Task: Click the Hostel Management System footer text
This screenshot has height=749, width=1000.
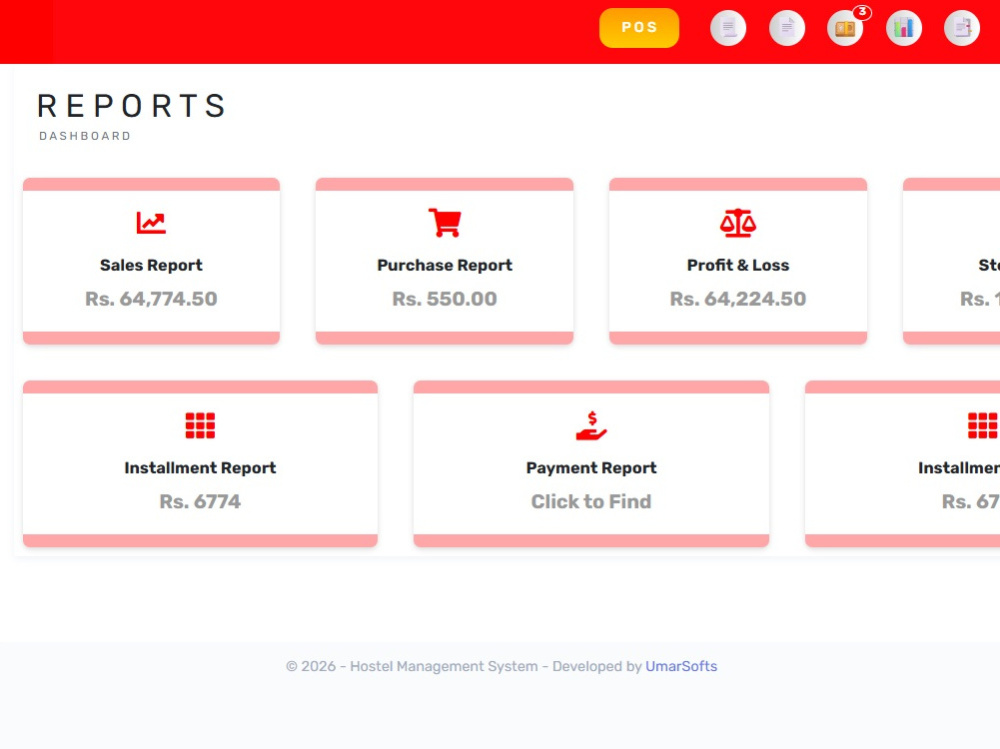Action: (x=444, y=666)
